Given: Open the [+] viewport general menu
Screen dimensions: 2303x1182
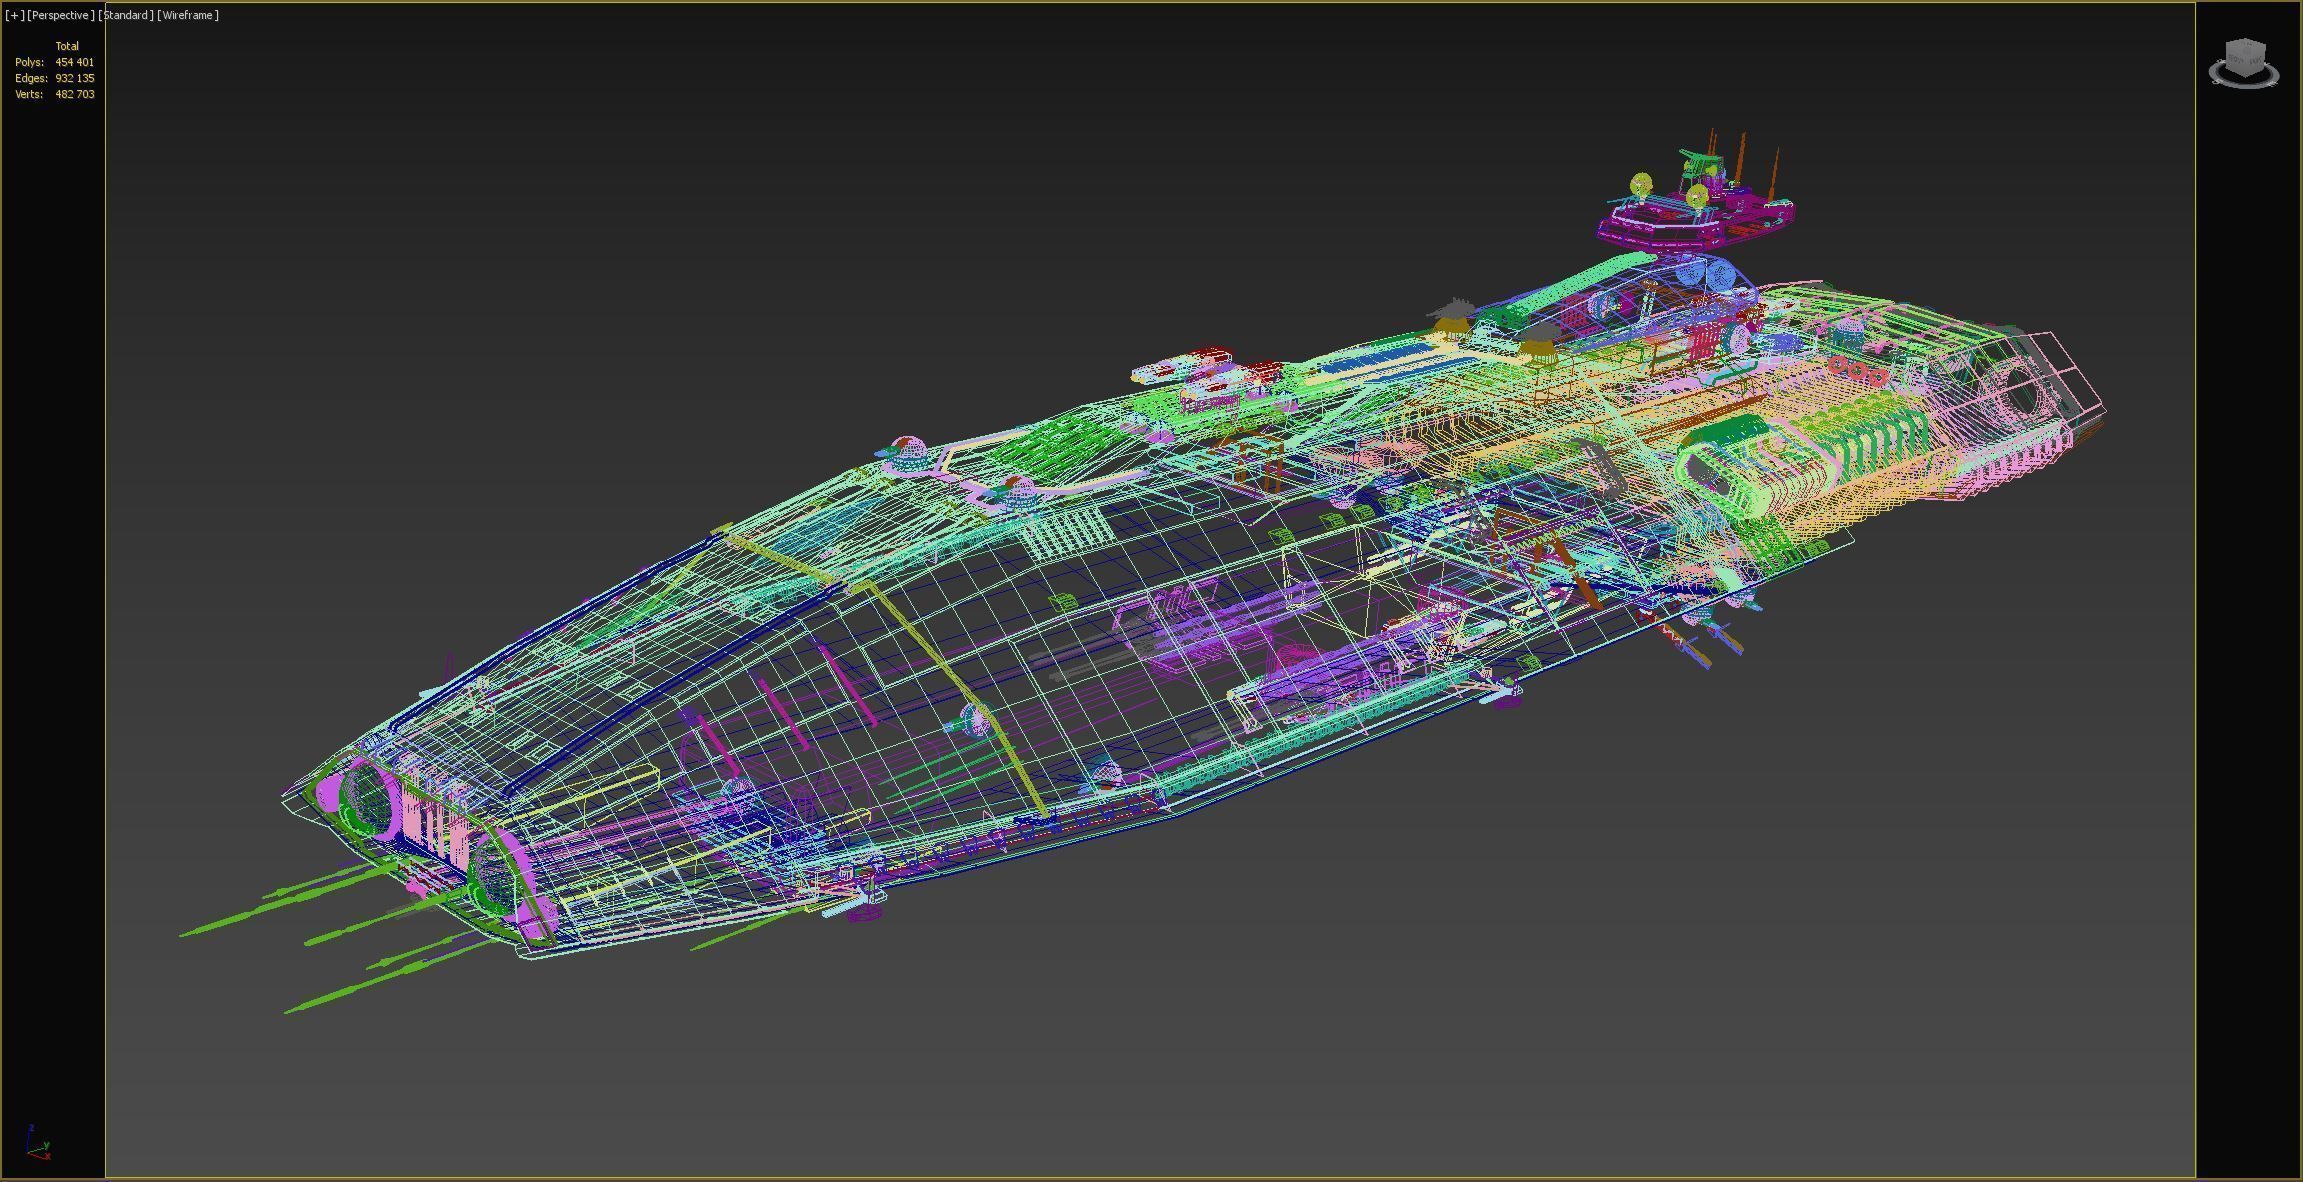Looking at the screenshot, I should pos(14,15).
